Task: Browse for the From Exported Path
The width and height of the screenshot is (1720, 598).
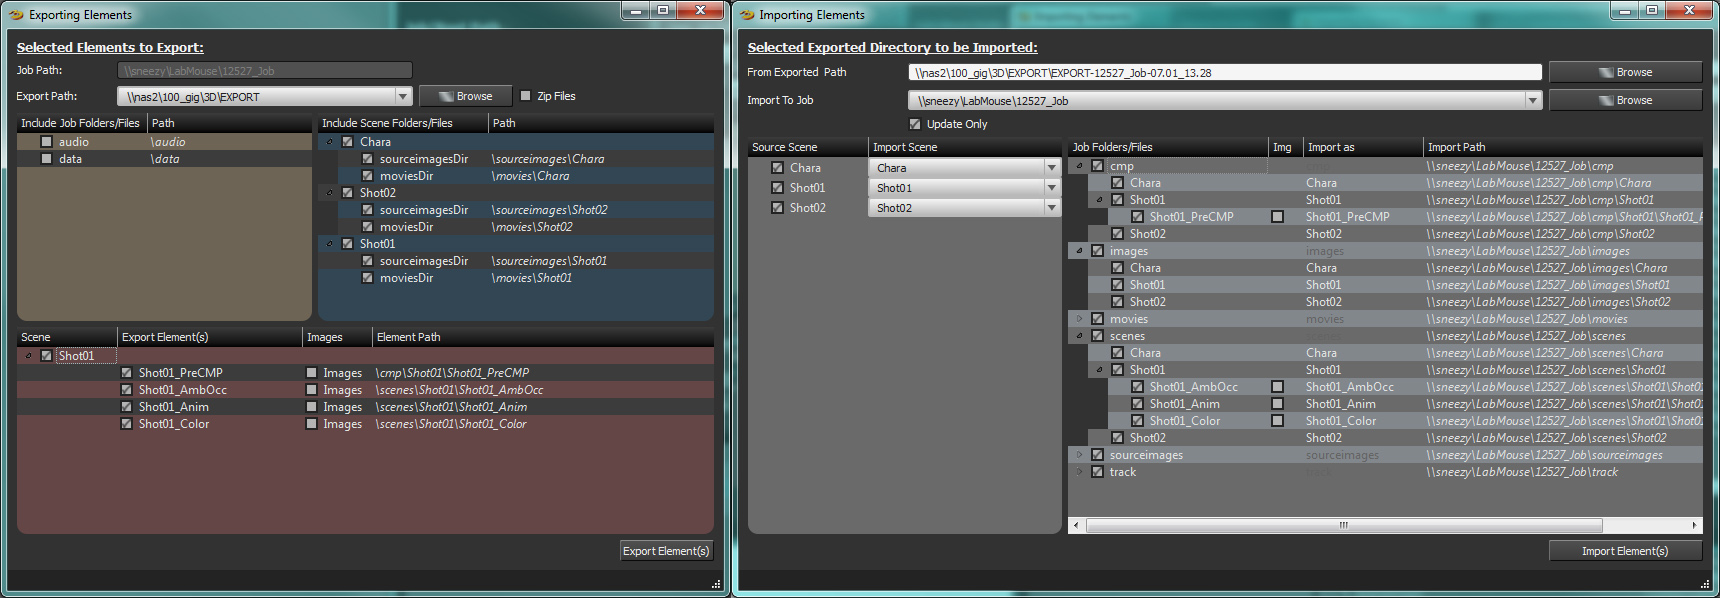Action: (1624, 72)
